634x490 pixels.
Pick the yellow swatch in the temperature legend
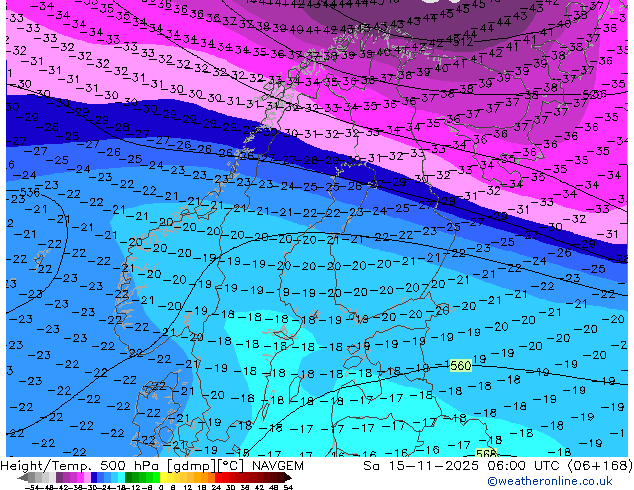point(163,477)
